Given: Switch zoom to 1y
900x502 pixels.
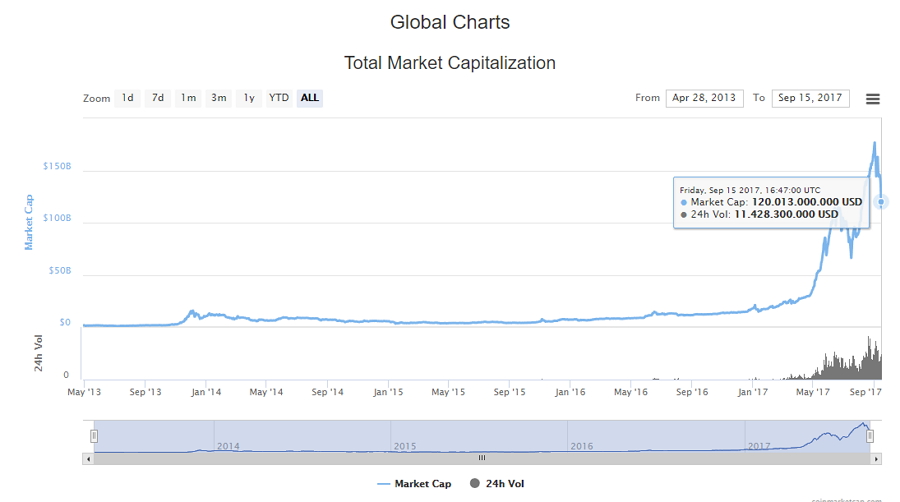Looking at the screenshot, I should (249, 98).
